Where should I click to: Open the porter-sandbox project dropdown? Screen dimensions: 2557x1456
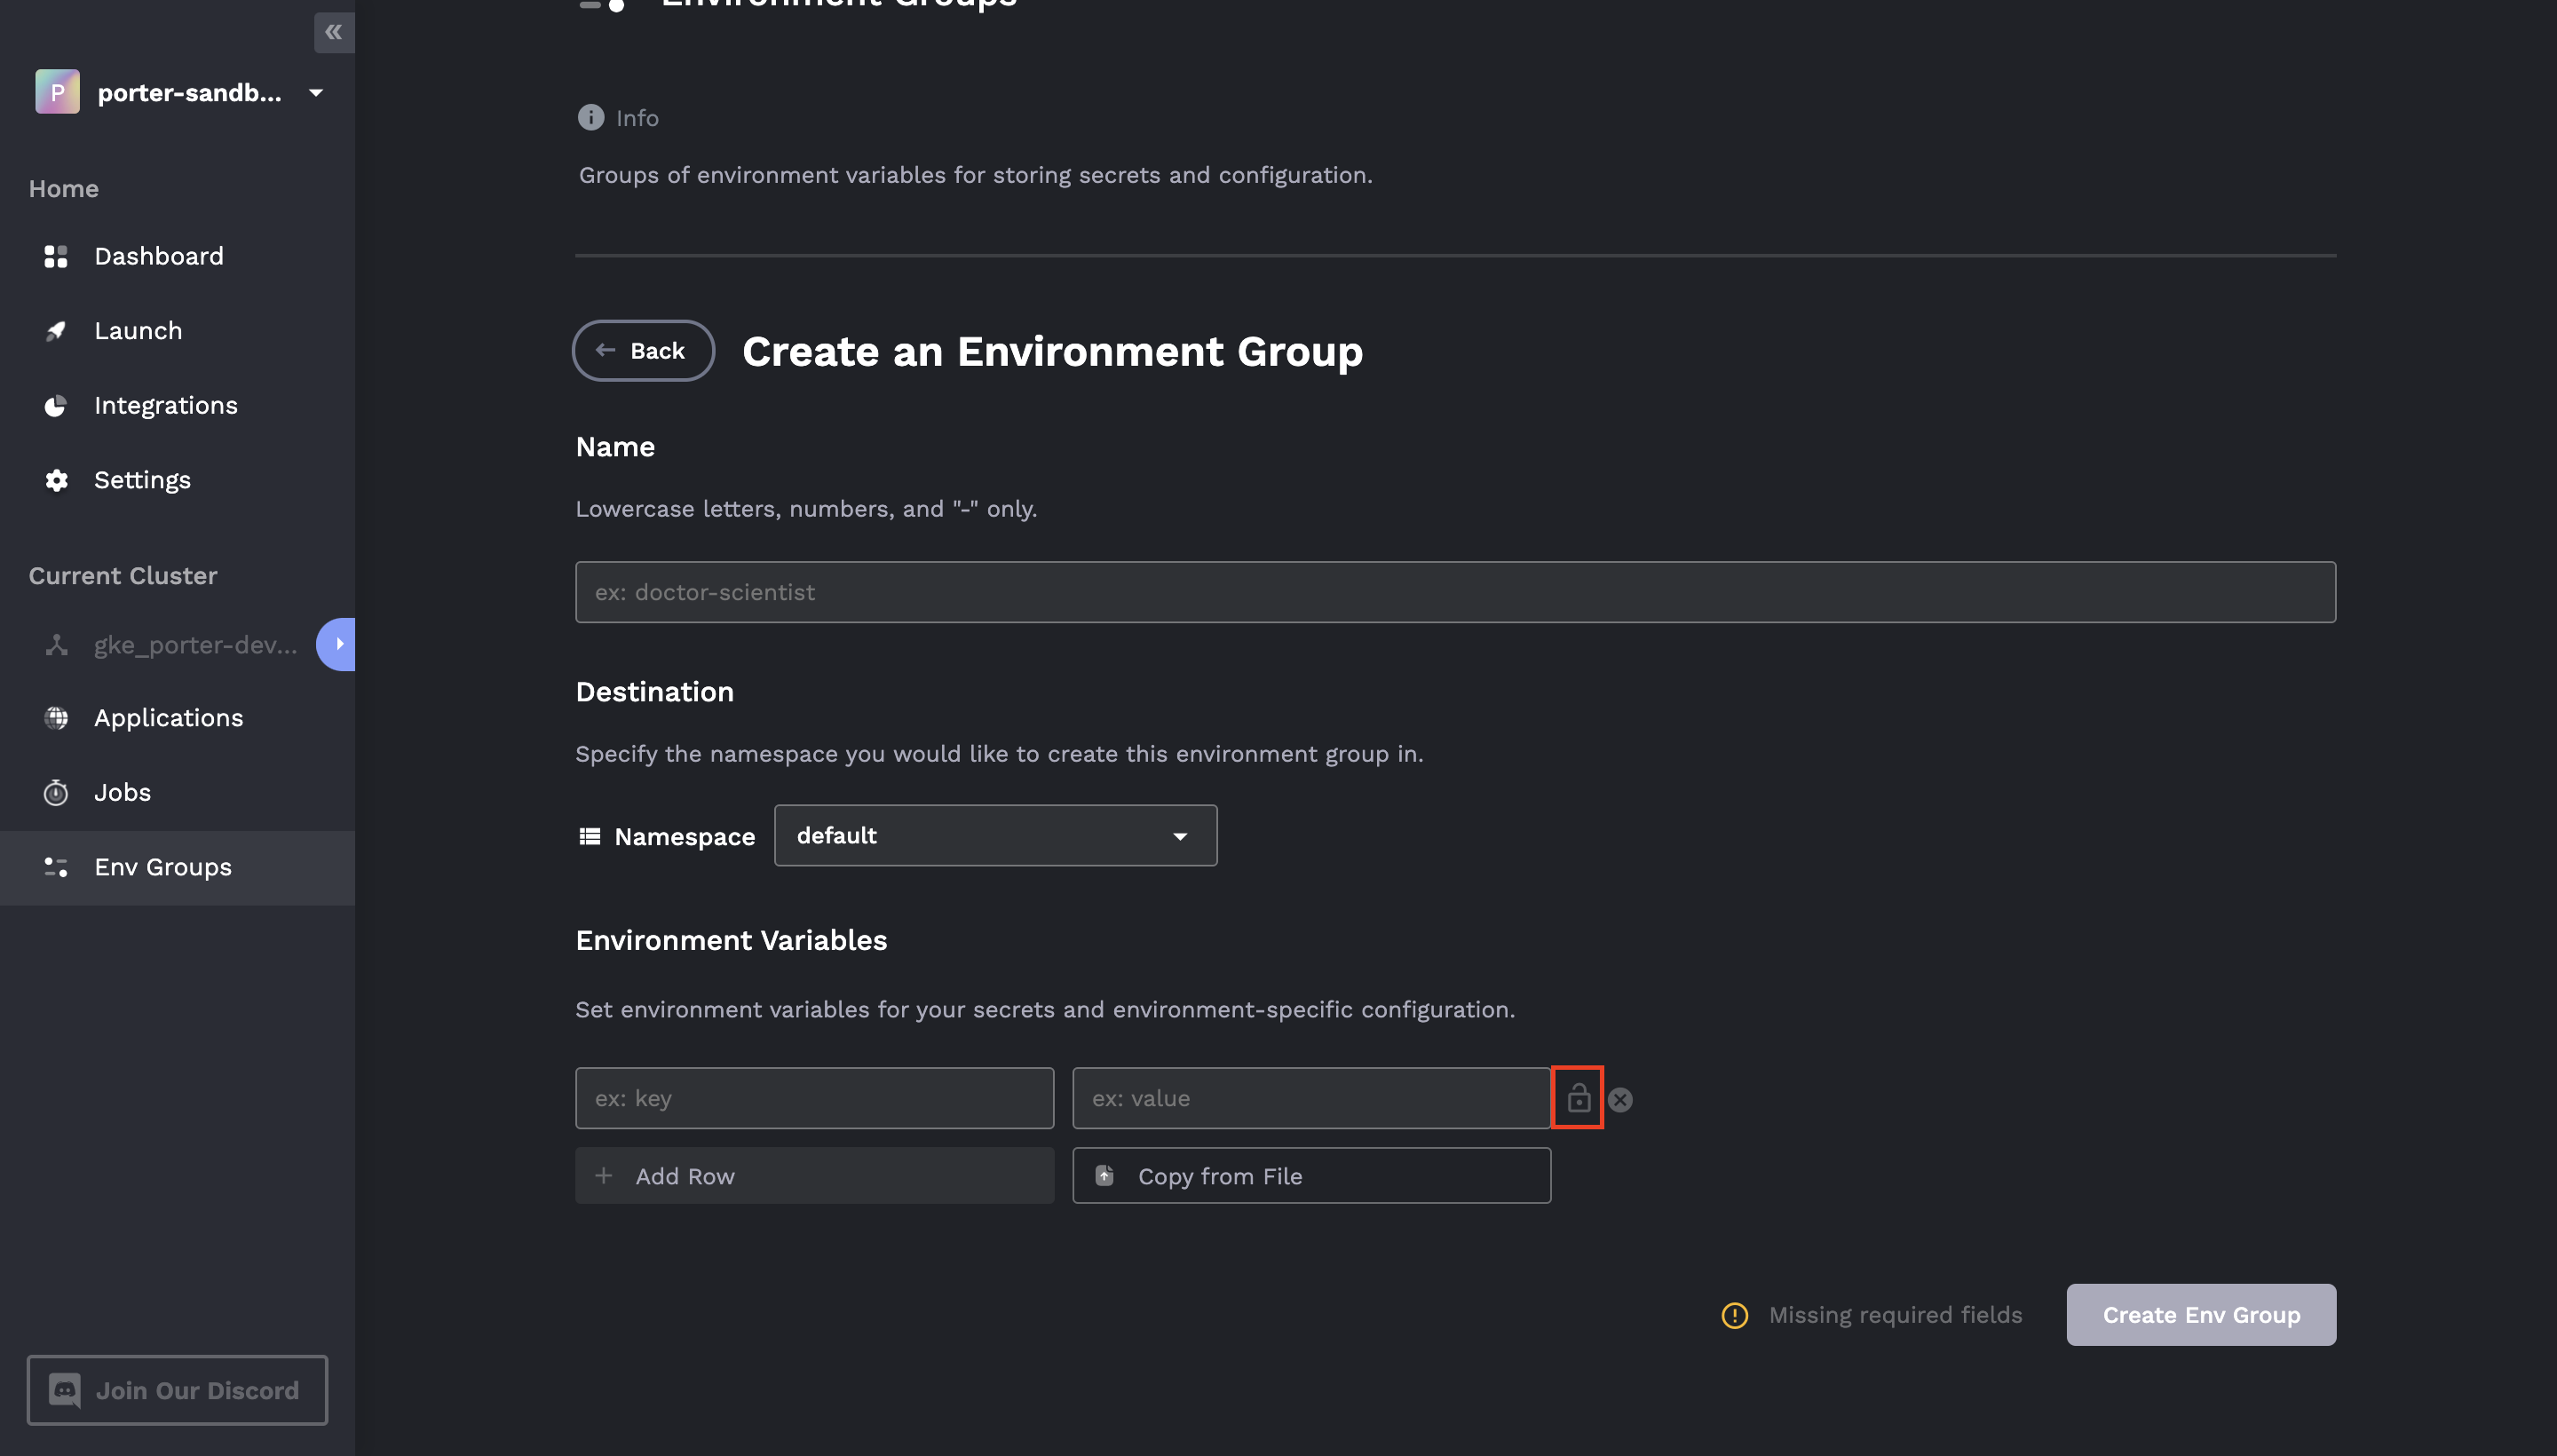[x=316, y=93]
